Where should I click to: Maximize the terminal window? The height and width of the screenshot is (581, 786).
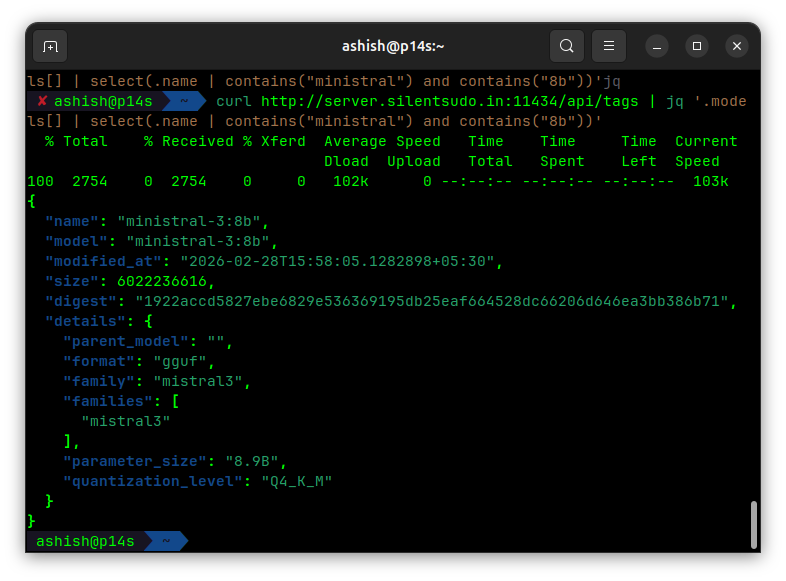[697, 46]
